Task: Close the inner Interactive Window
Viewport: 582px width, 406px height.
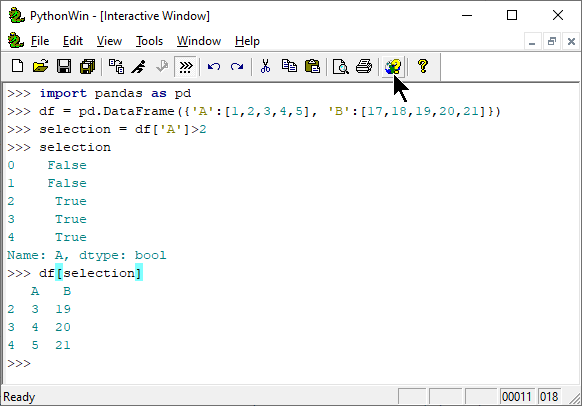Action: (571, 41)
